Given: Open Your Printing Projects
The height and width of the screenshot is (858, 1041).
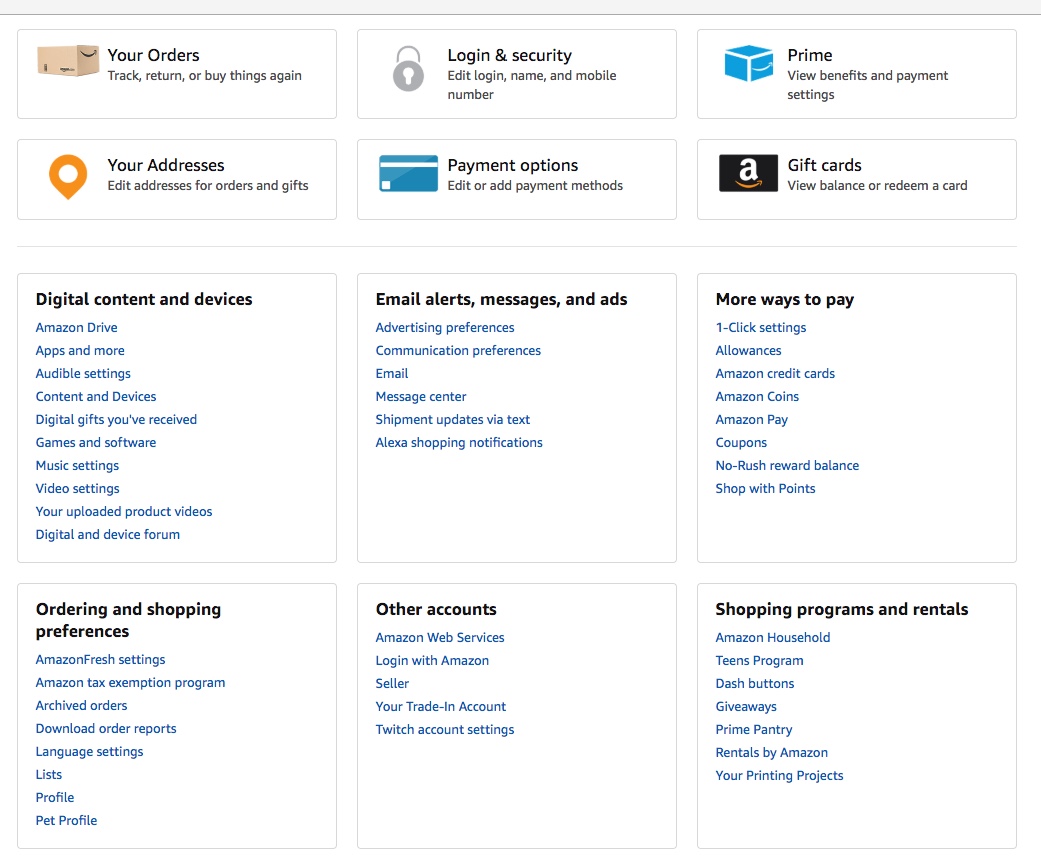Looking at the screenshot, I should point(779,776).
